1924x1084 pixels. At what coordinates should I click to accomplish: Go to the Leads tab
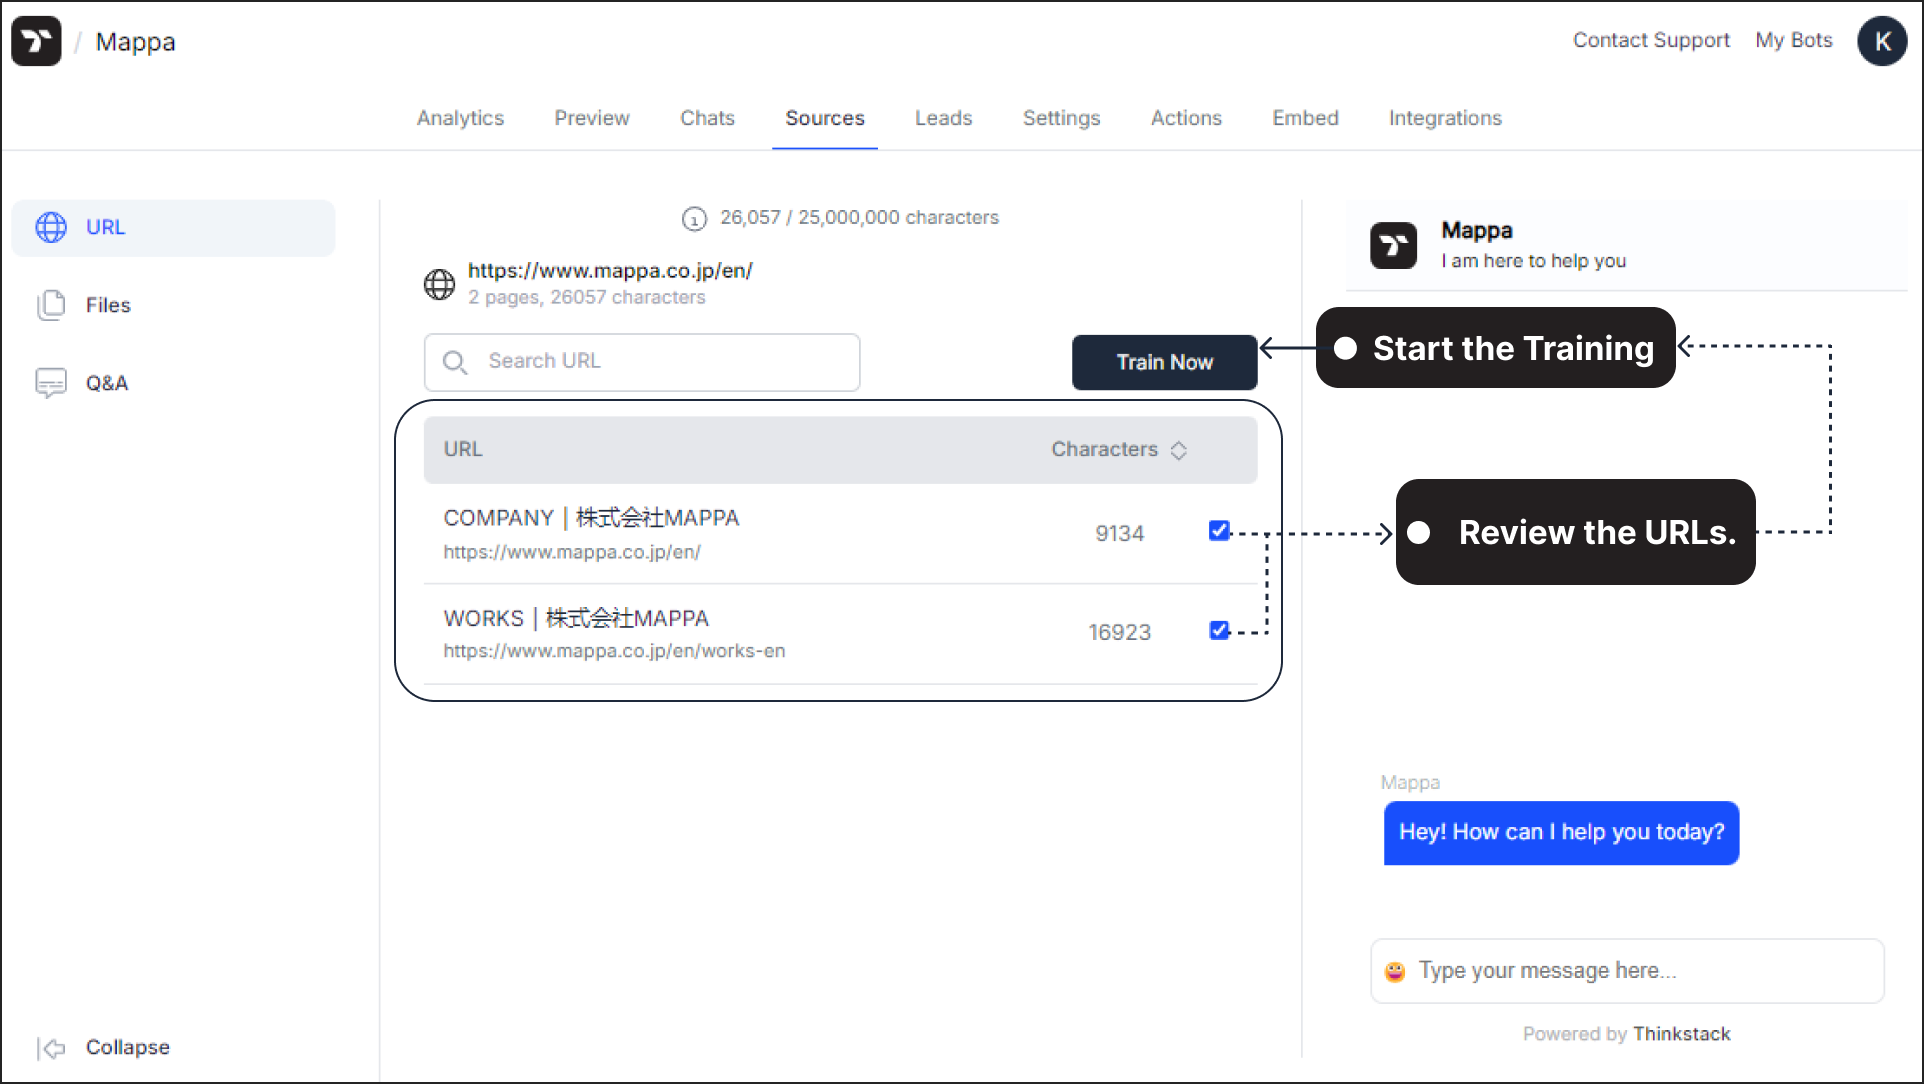(943, 118)
